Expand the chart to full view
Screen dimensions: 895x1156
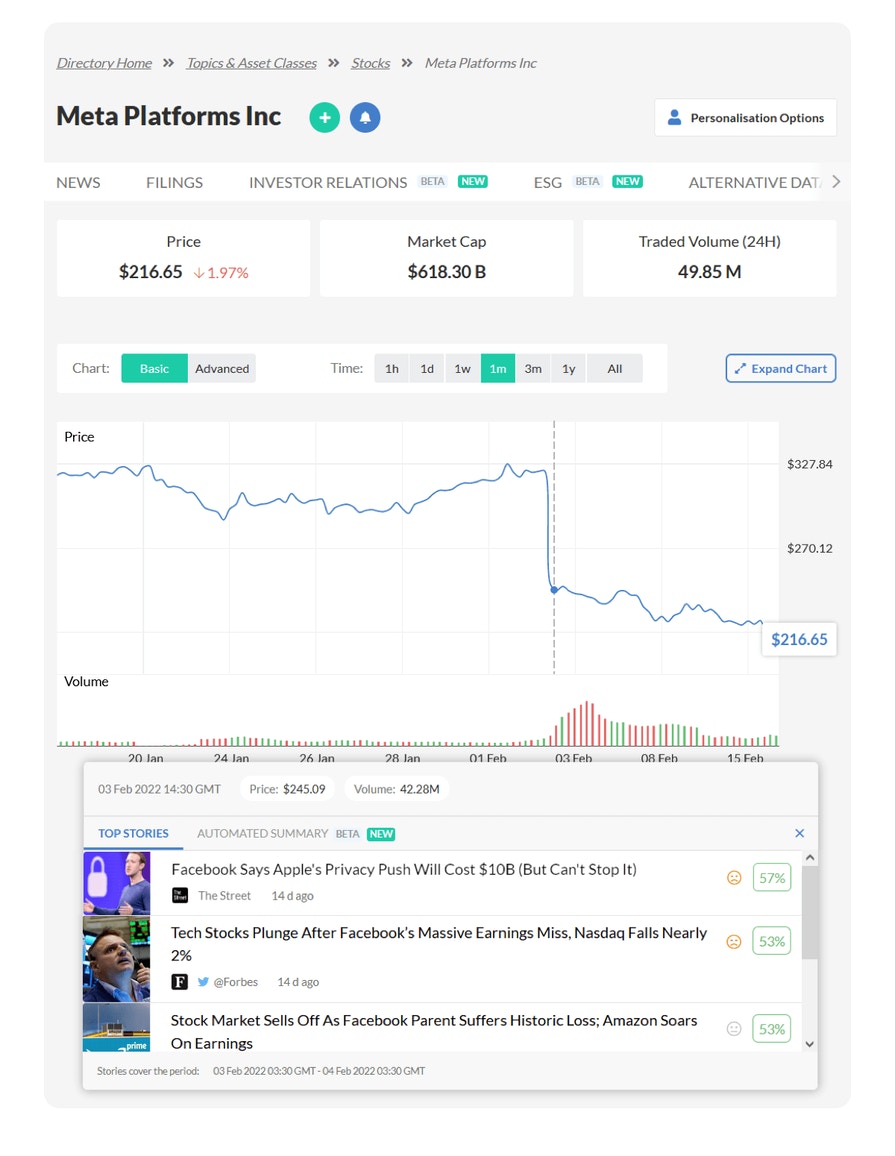(780, 368)
